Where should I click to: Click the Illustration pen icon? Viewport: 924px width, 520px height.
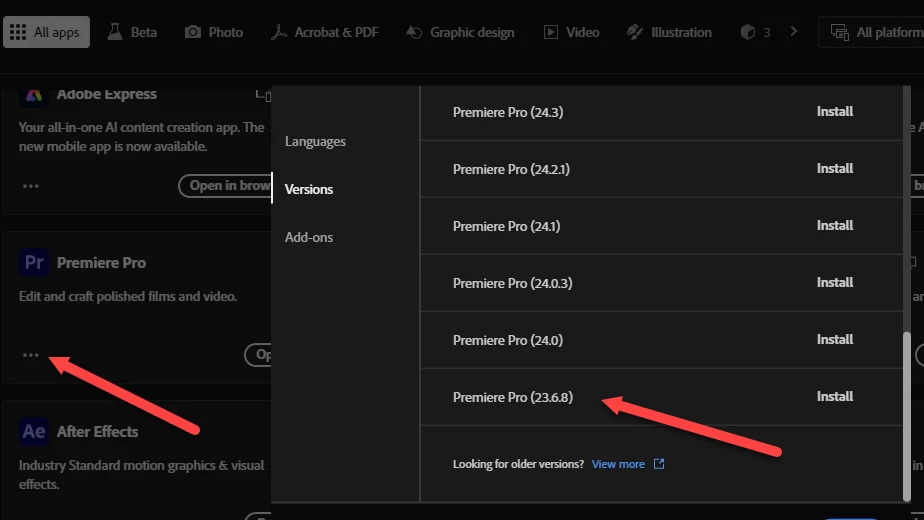(635, 32)
